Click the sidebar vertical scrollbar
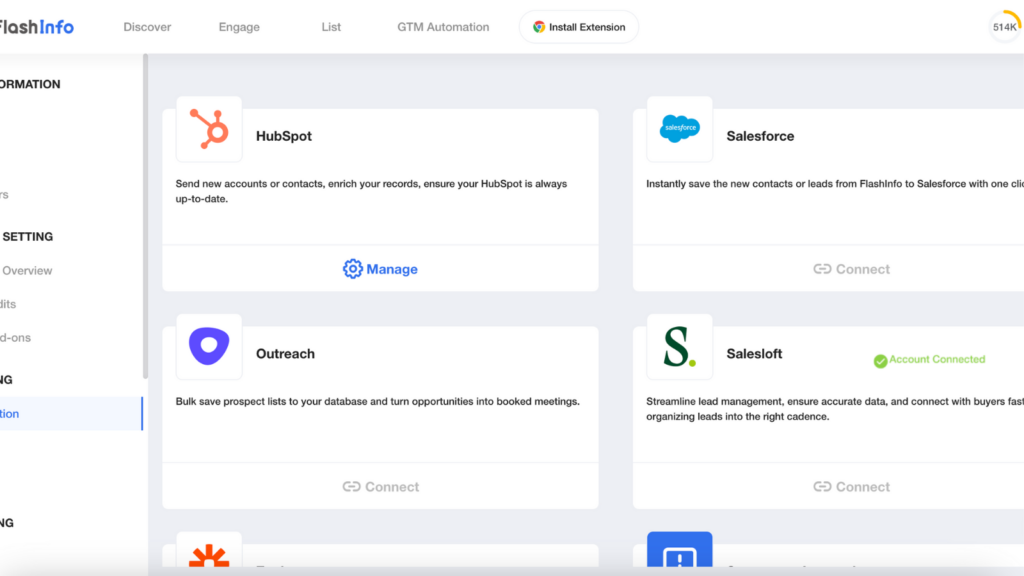The height and width of the screenshot is (576, 1024). tap(145, 216)
